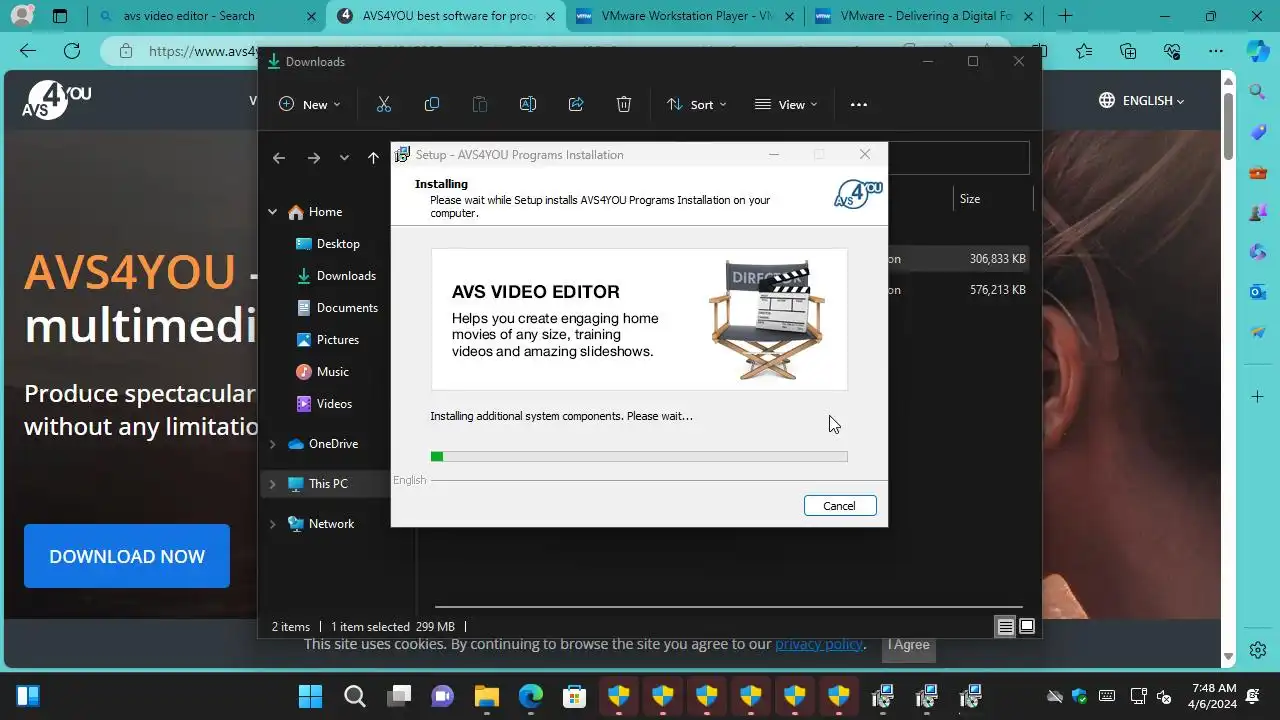
Task: Open Edge Settings and more menu
Action: (1216, 51)
